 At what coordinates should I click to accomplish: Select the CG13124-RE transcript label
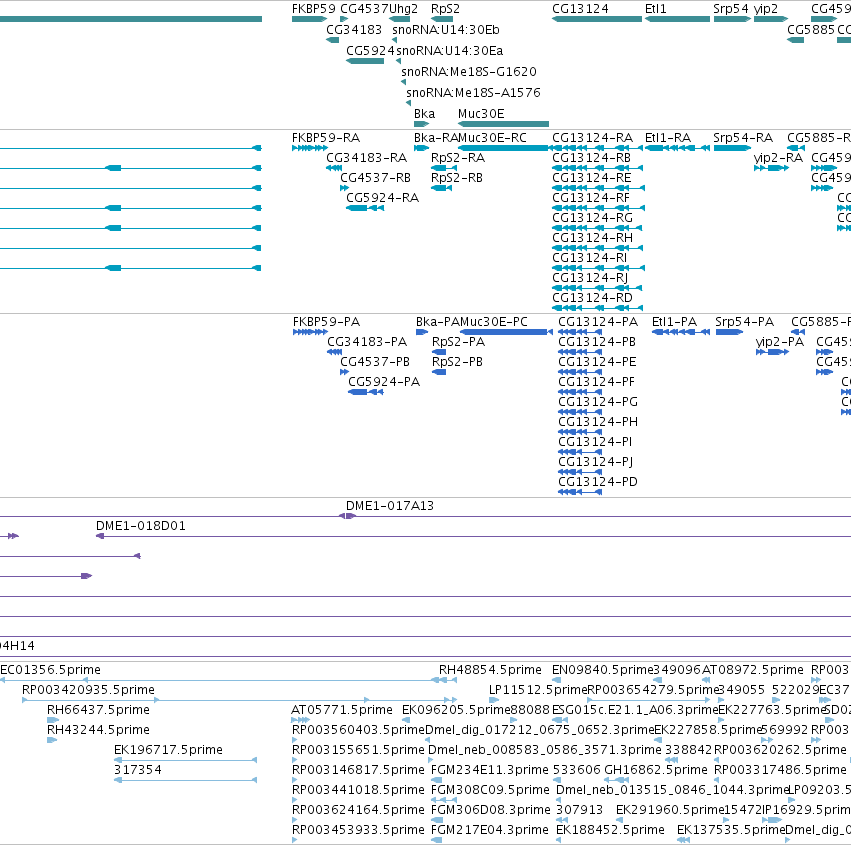click(x=592, y=178)
